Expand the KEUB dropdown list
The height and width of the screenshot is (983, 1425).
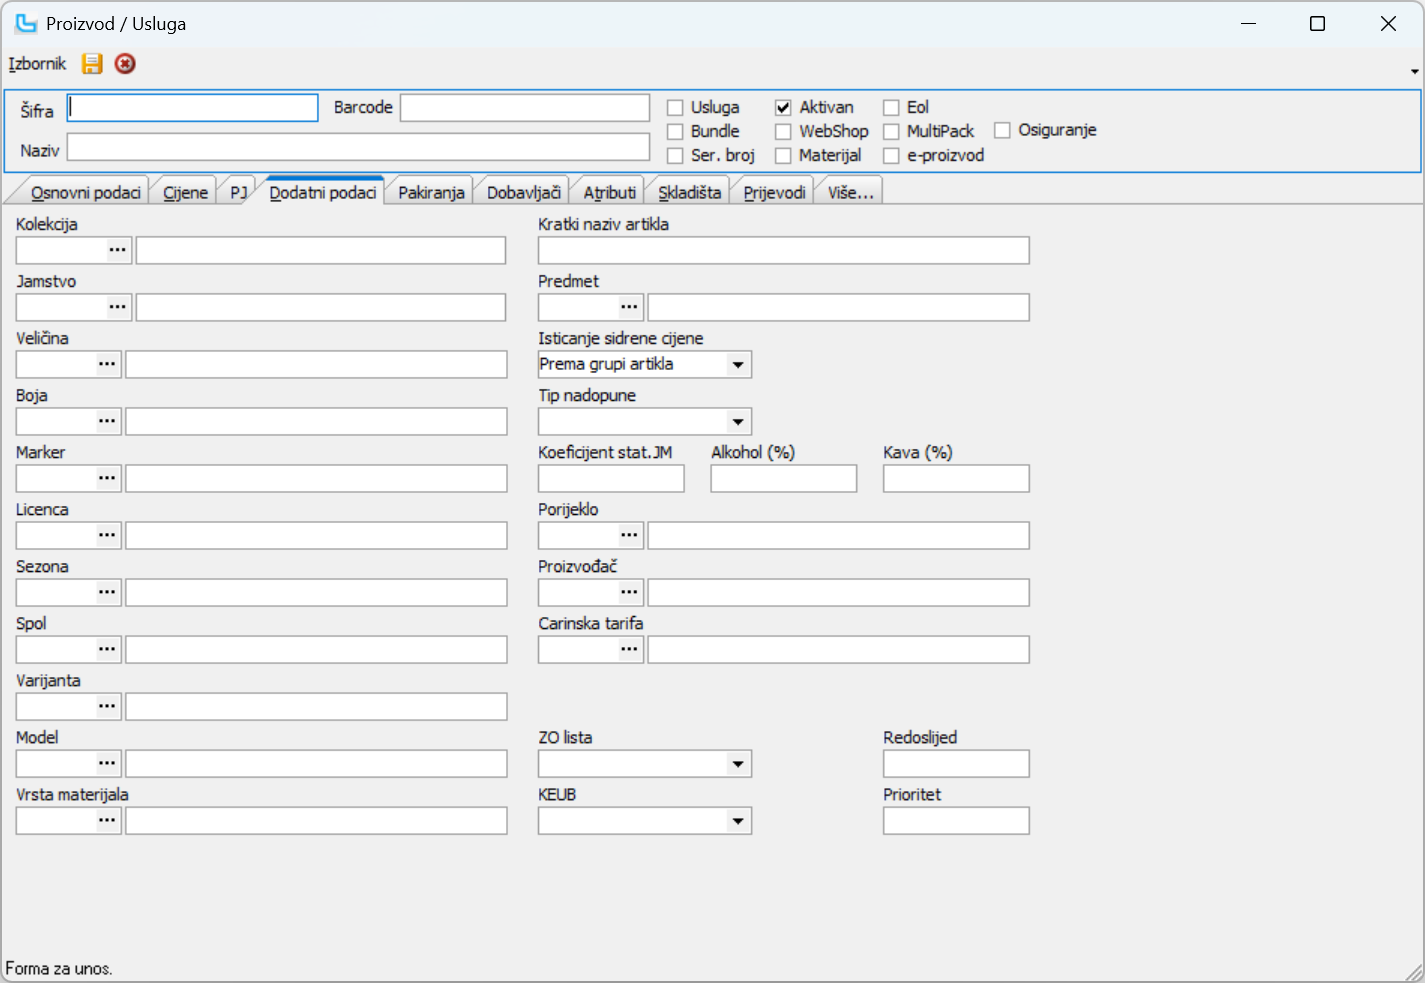(738, 821)
